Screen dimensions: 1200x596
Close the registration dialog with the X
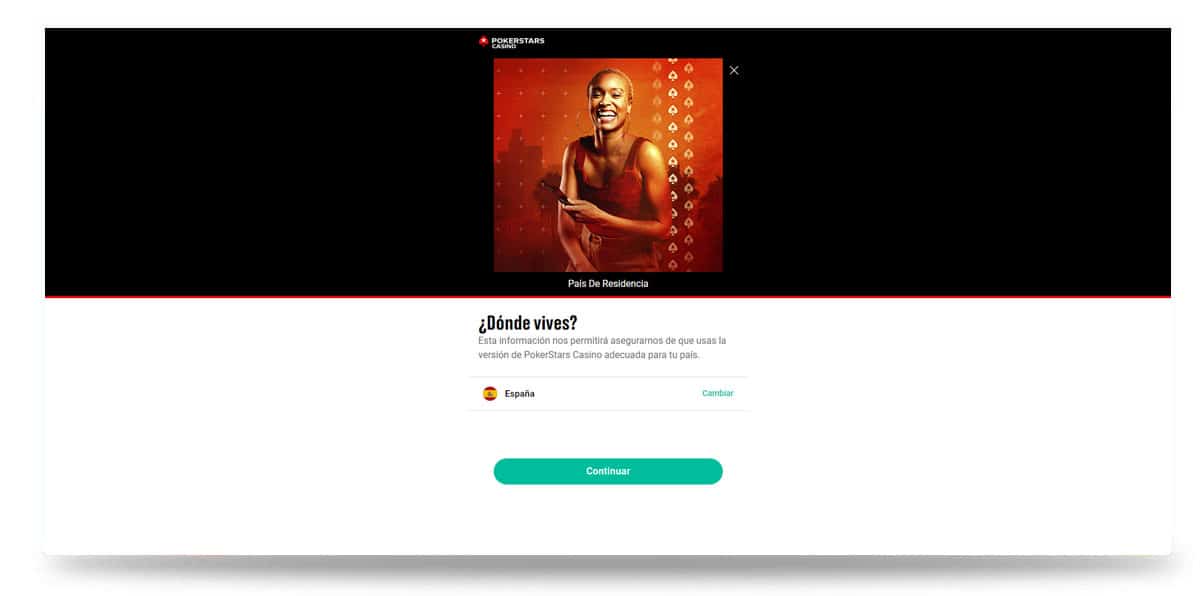click(x=734, y=70)
